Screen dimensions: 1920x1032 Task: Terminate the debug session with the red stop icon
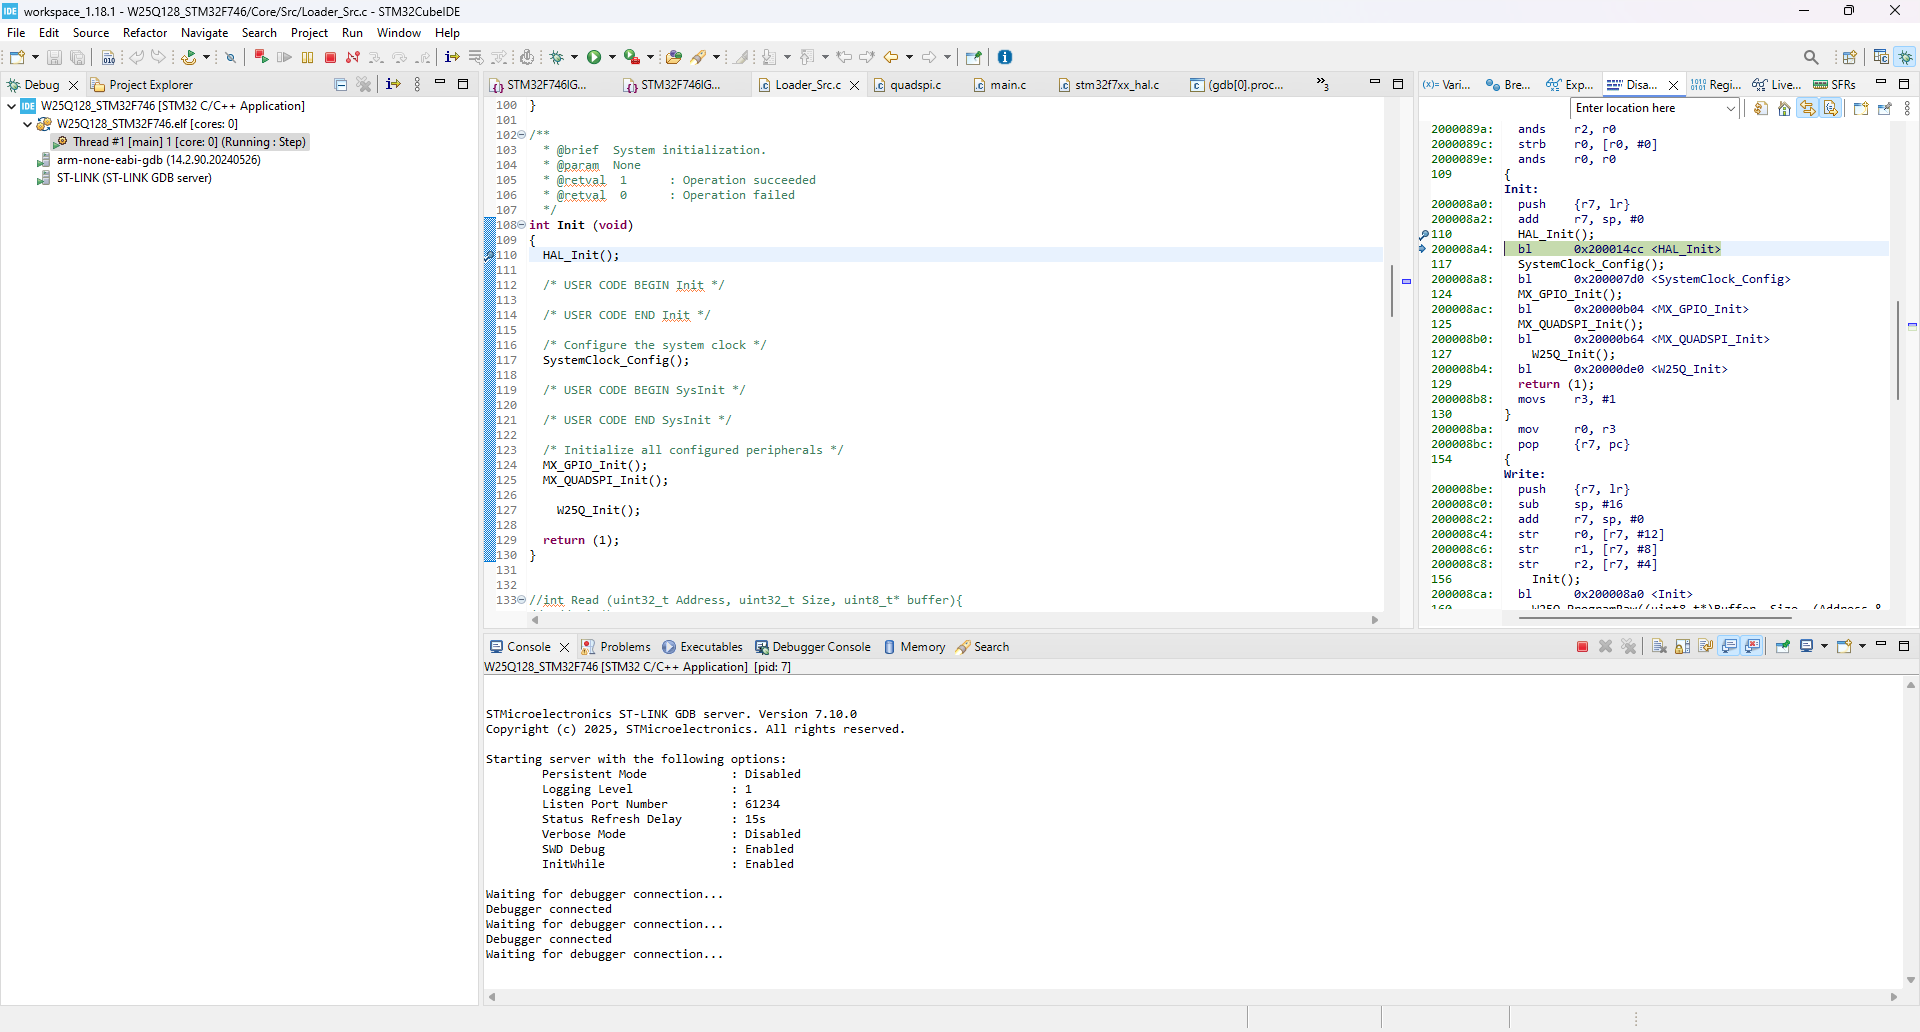tap(330, 57)
